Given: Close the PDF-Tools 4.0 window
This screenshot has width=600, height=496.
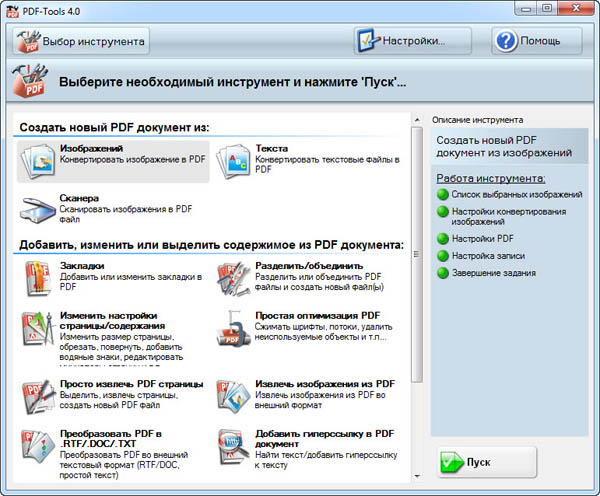Looking at the screenshot, I should pos(576,8).
